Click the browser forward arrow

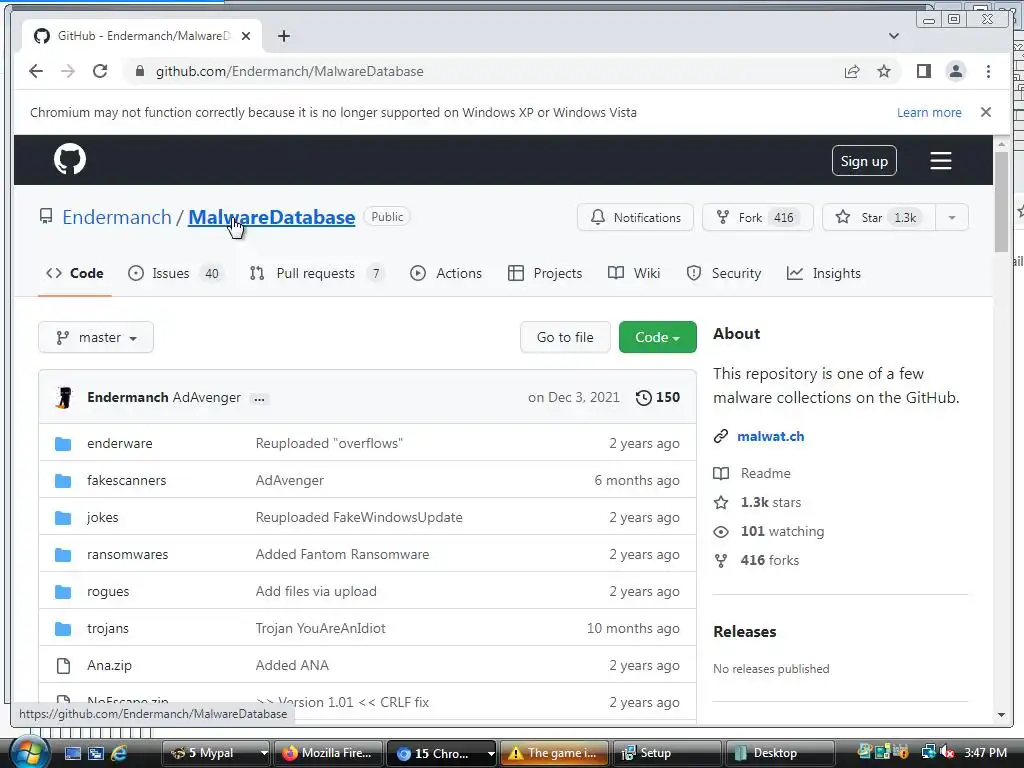tap(68, 71)
